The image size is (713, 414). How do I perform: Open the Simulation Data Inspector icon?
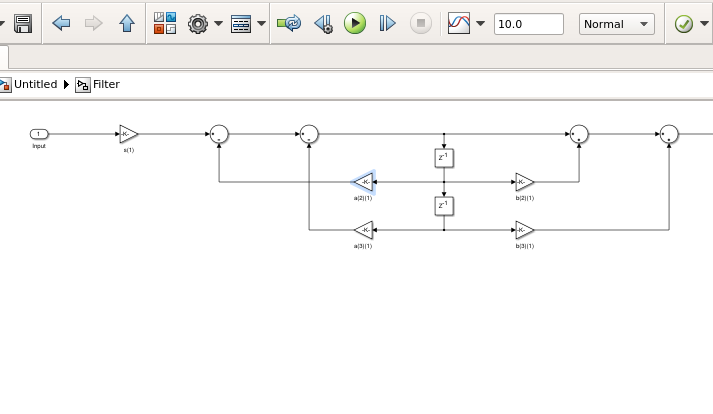(x=459, y=24)
